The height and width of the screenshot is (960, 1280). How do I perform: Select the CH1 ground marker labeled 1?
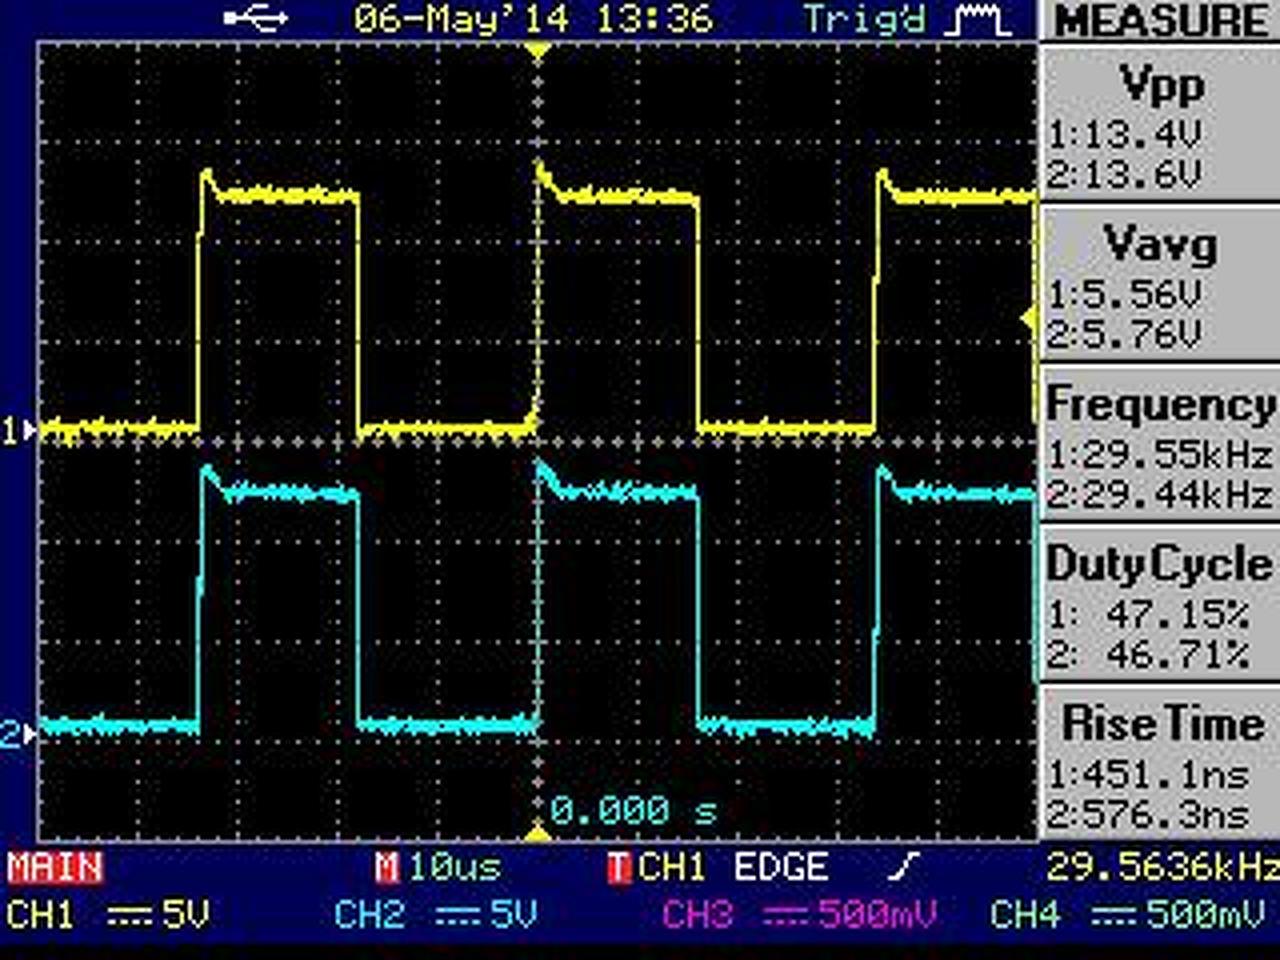pyautogui.click(x=18, y=431)
